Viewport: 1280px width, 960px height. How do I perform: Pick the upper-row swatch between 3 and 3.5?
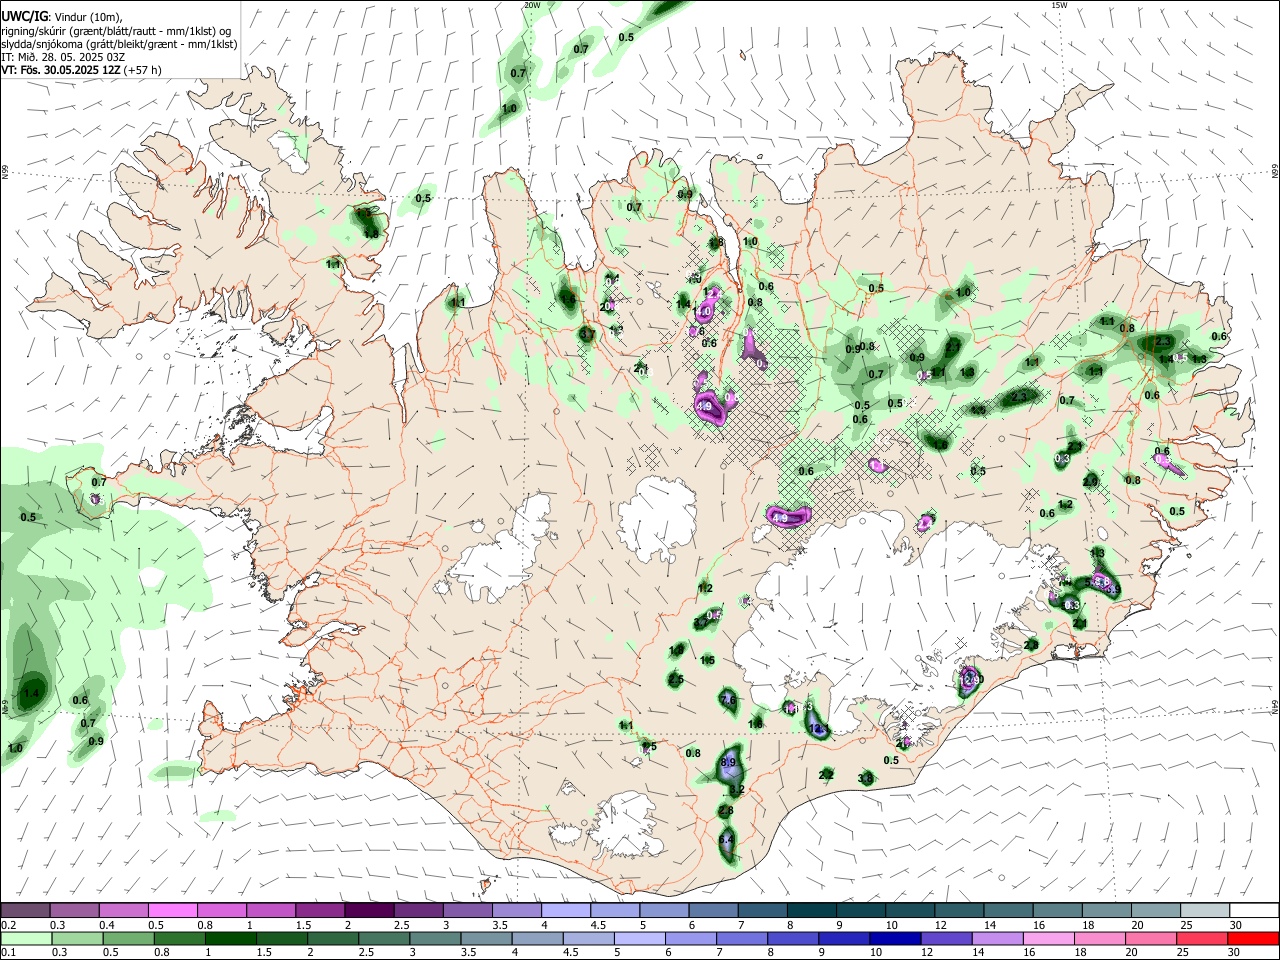(467, 910)
